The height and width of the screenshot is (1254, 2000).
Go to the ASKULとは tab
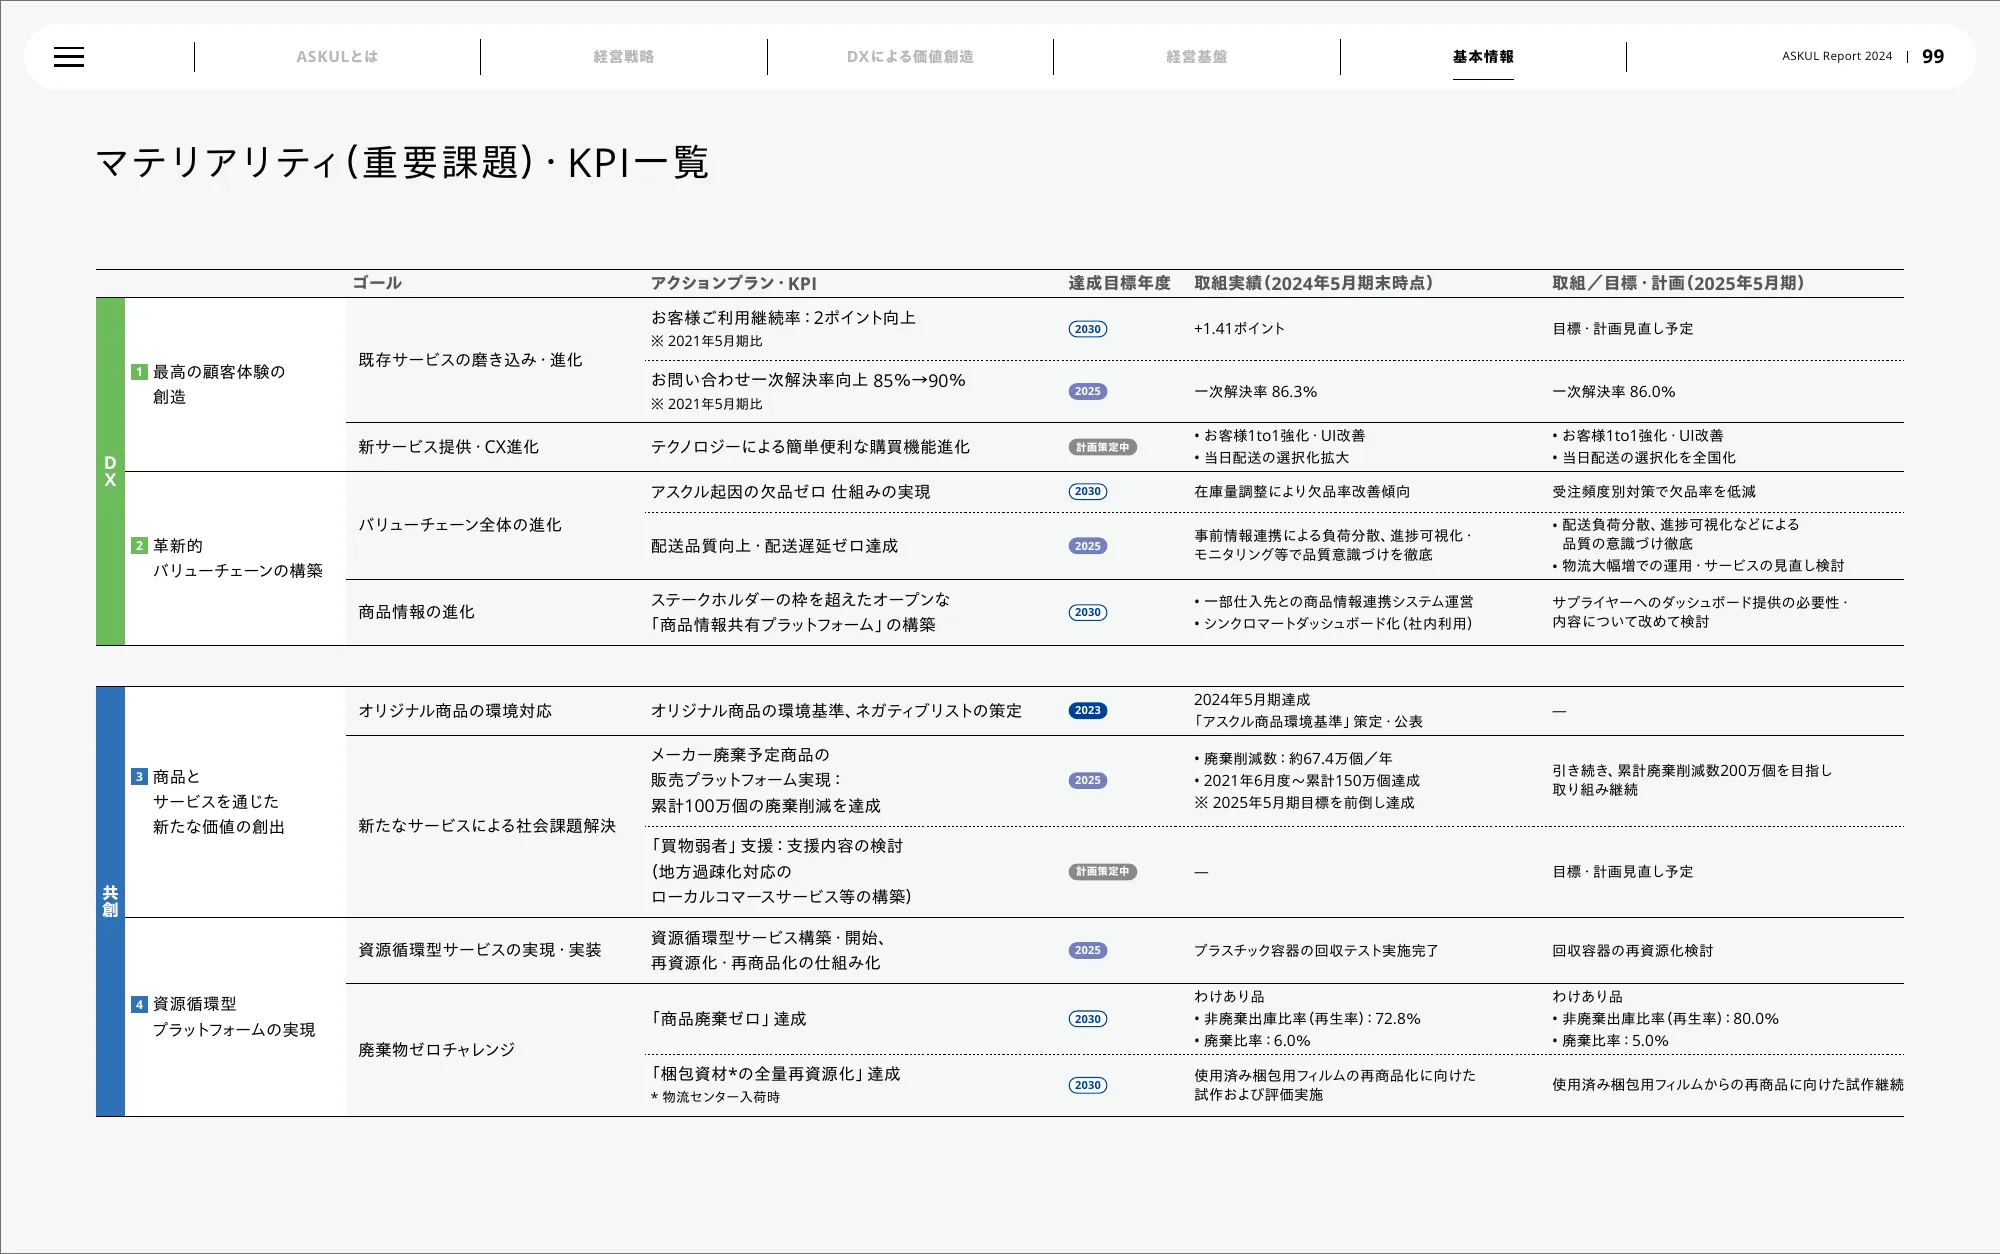337,57
